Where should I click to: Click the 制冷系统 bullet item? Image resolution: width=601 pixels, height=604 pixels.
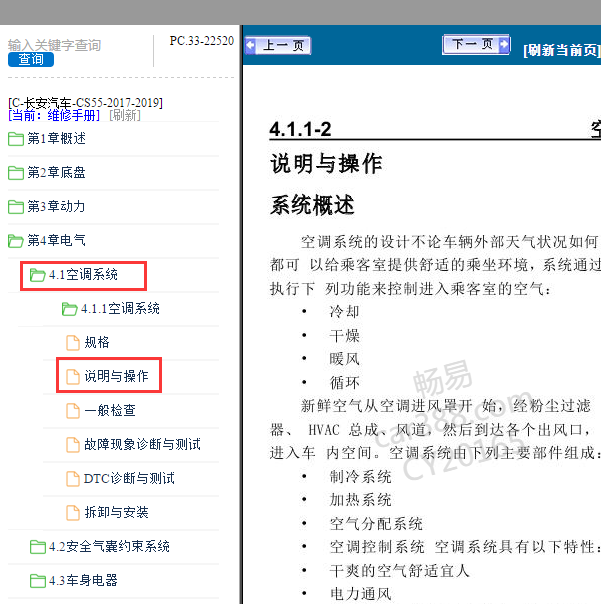tap(361, 477)
